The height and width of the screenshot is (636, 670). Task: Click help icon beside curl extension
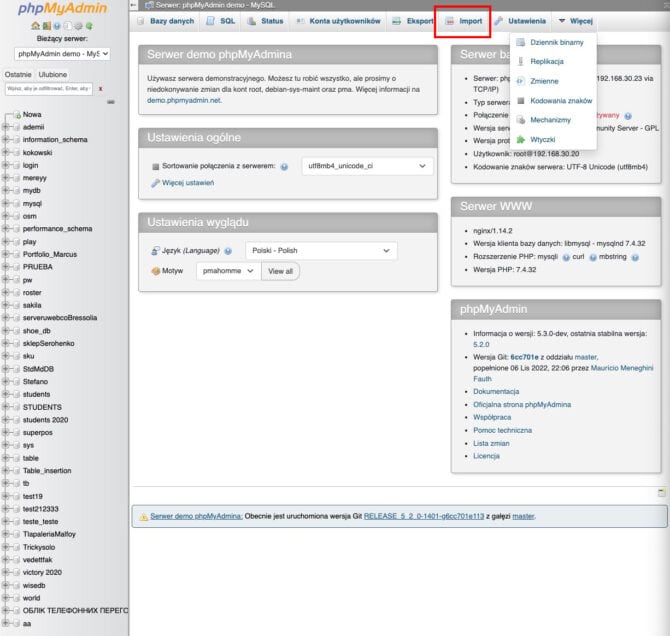click(593, 257)
